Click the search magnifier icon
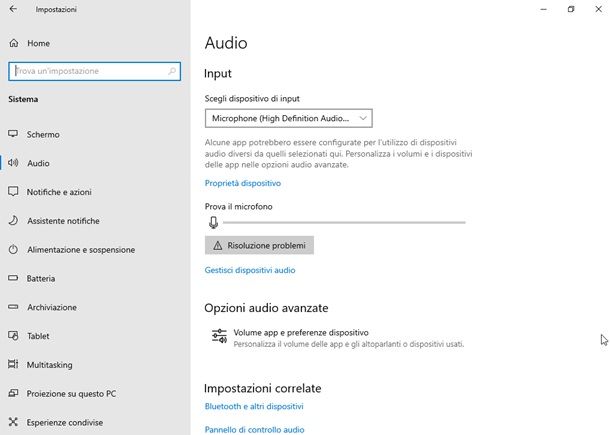This screenshot has width=610, height=435. (x=172, y=71)
